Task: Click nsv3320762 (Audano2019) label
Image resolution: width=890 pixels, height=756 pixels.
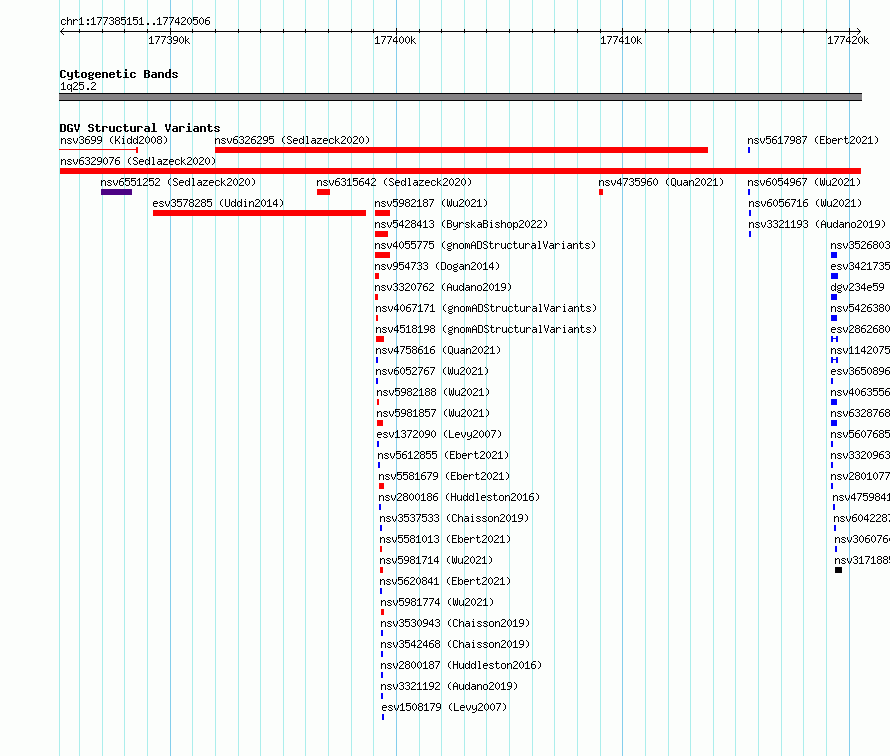Action: click(443, 287)
